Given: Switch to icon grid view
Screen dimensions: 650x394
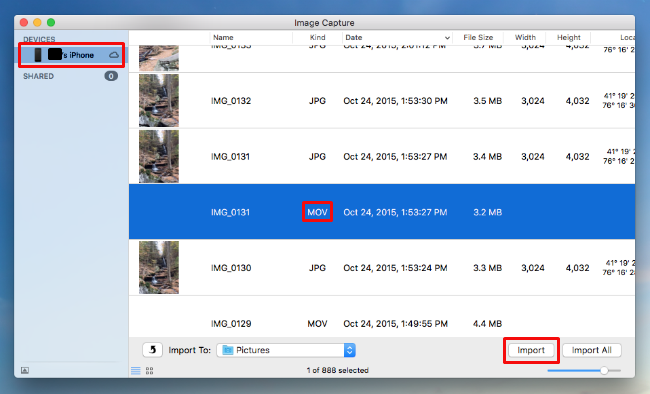Looking at the screenshot, I should (150, 371).
